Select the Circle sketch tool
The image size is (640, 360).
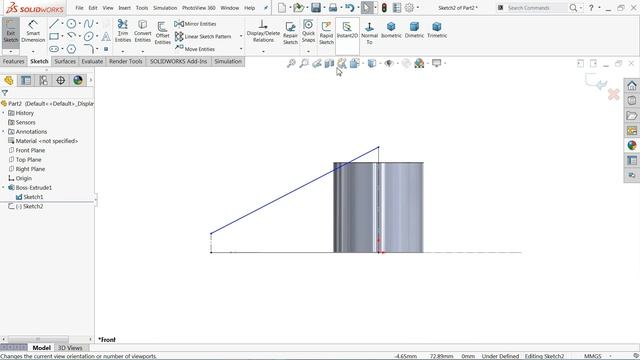[x=71, y=24]
